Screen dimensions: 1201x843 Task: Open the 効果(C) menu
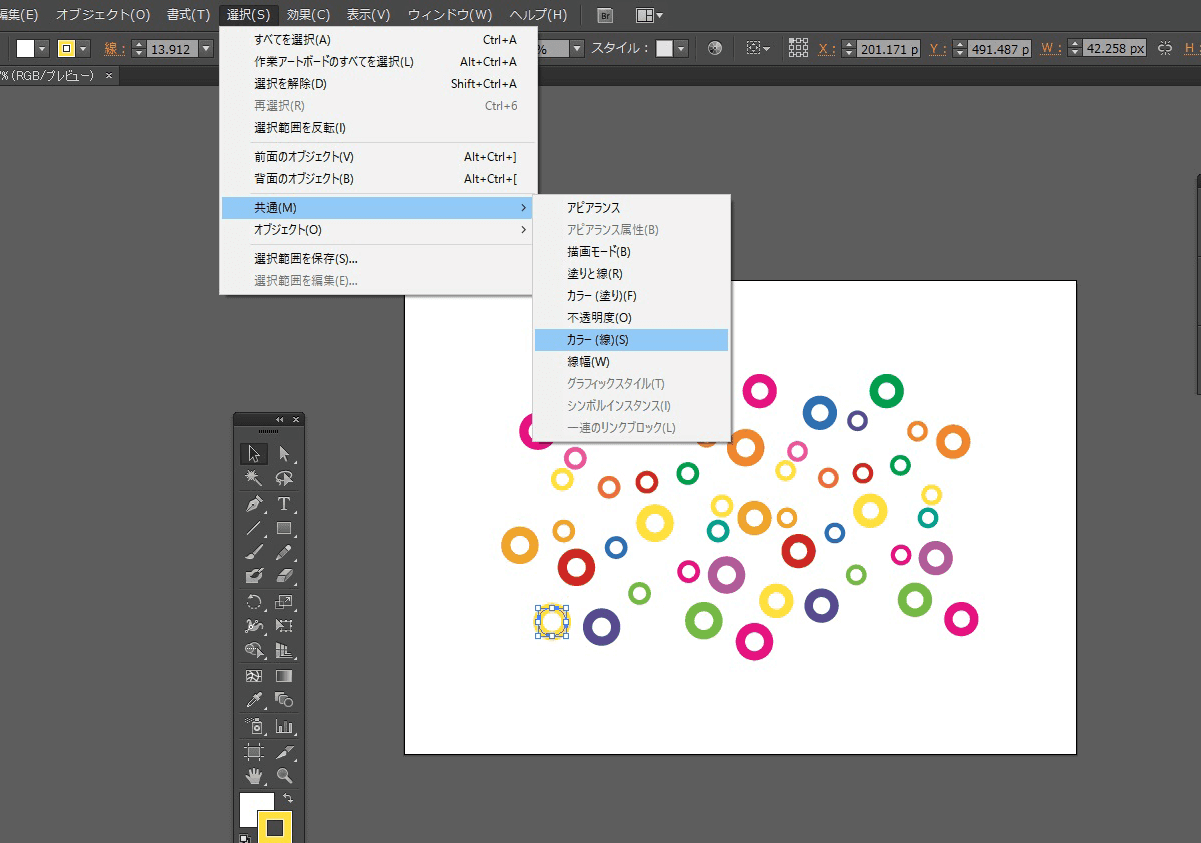pyautogui.click(x=308, y=15)
